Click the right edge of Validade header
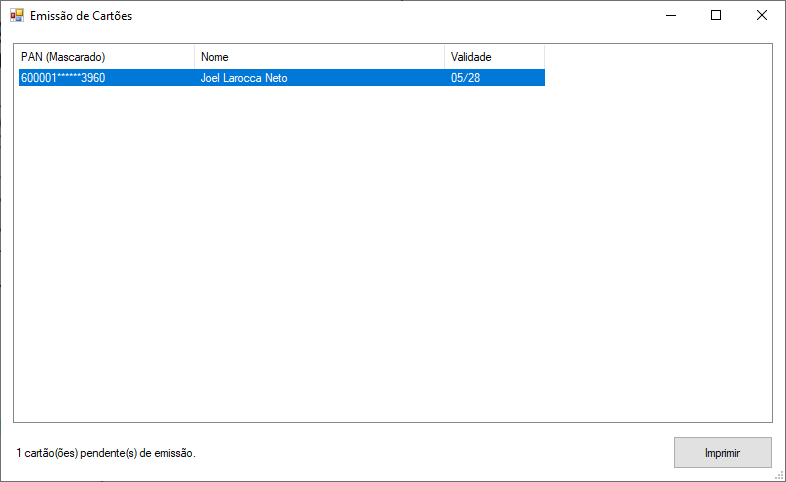This screenshot has height=482, width=786. click(544, 57)
